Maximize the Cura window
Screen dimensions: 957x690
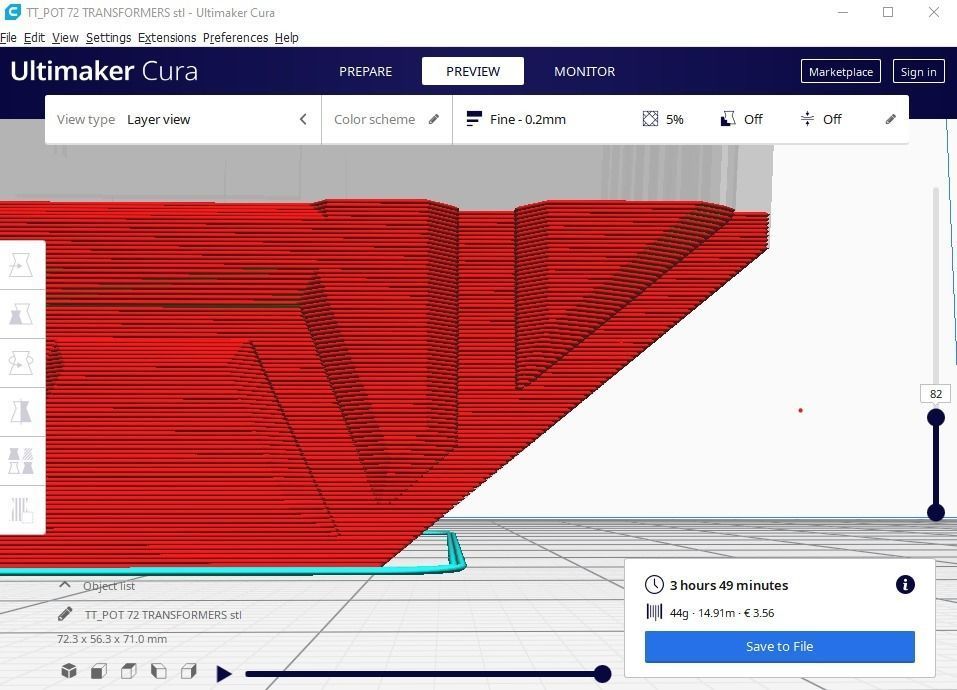click(x=888, y=12)
